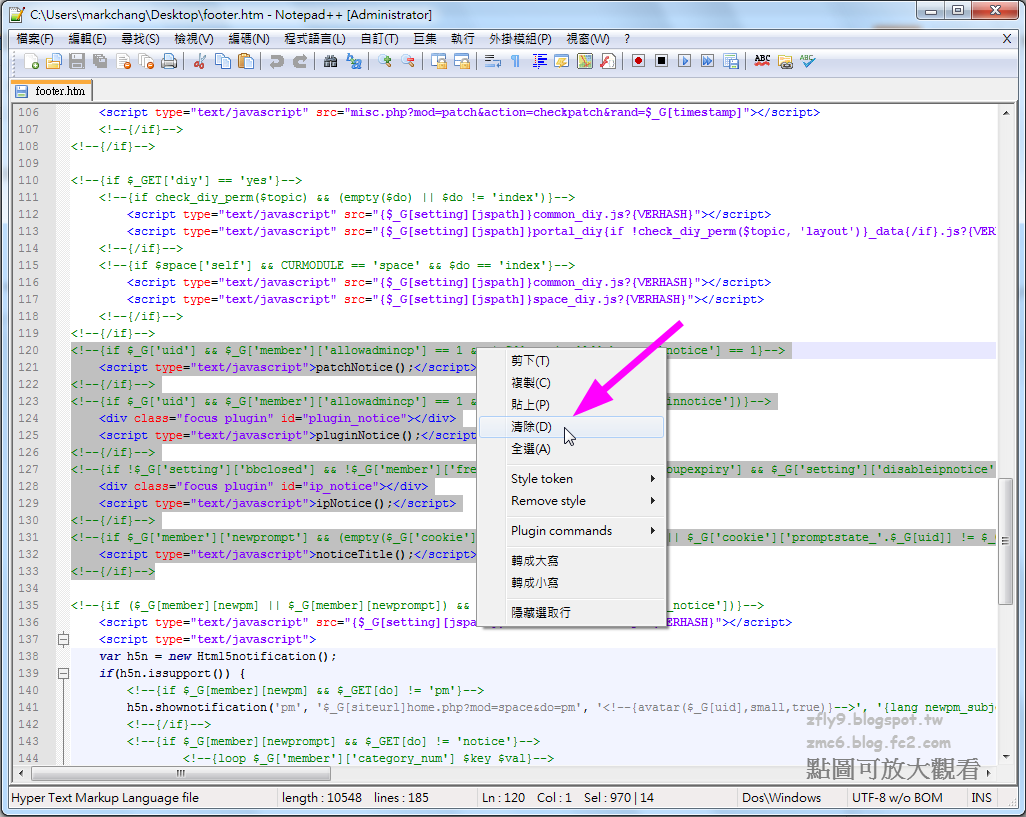The image size is (1026, 817).
Task: Click the New file toolbar icon
Action: [x=31, y=61]
